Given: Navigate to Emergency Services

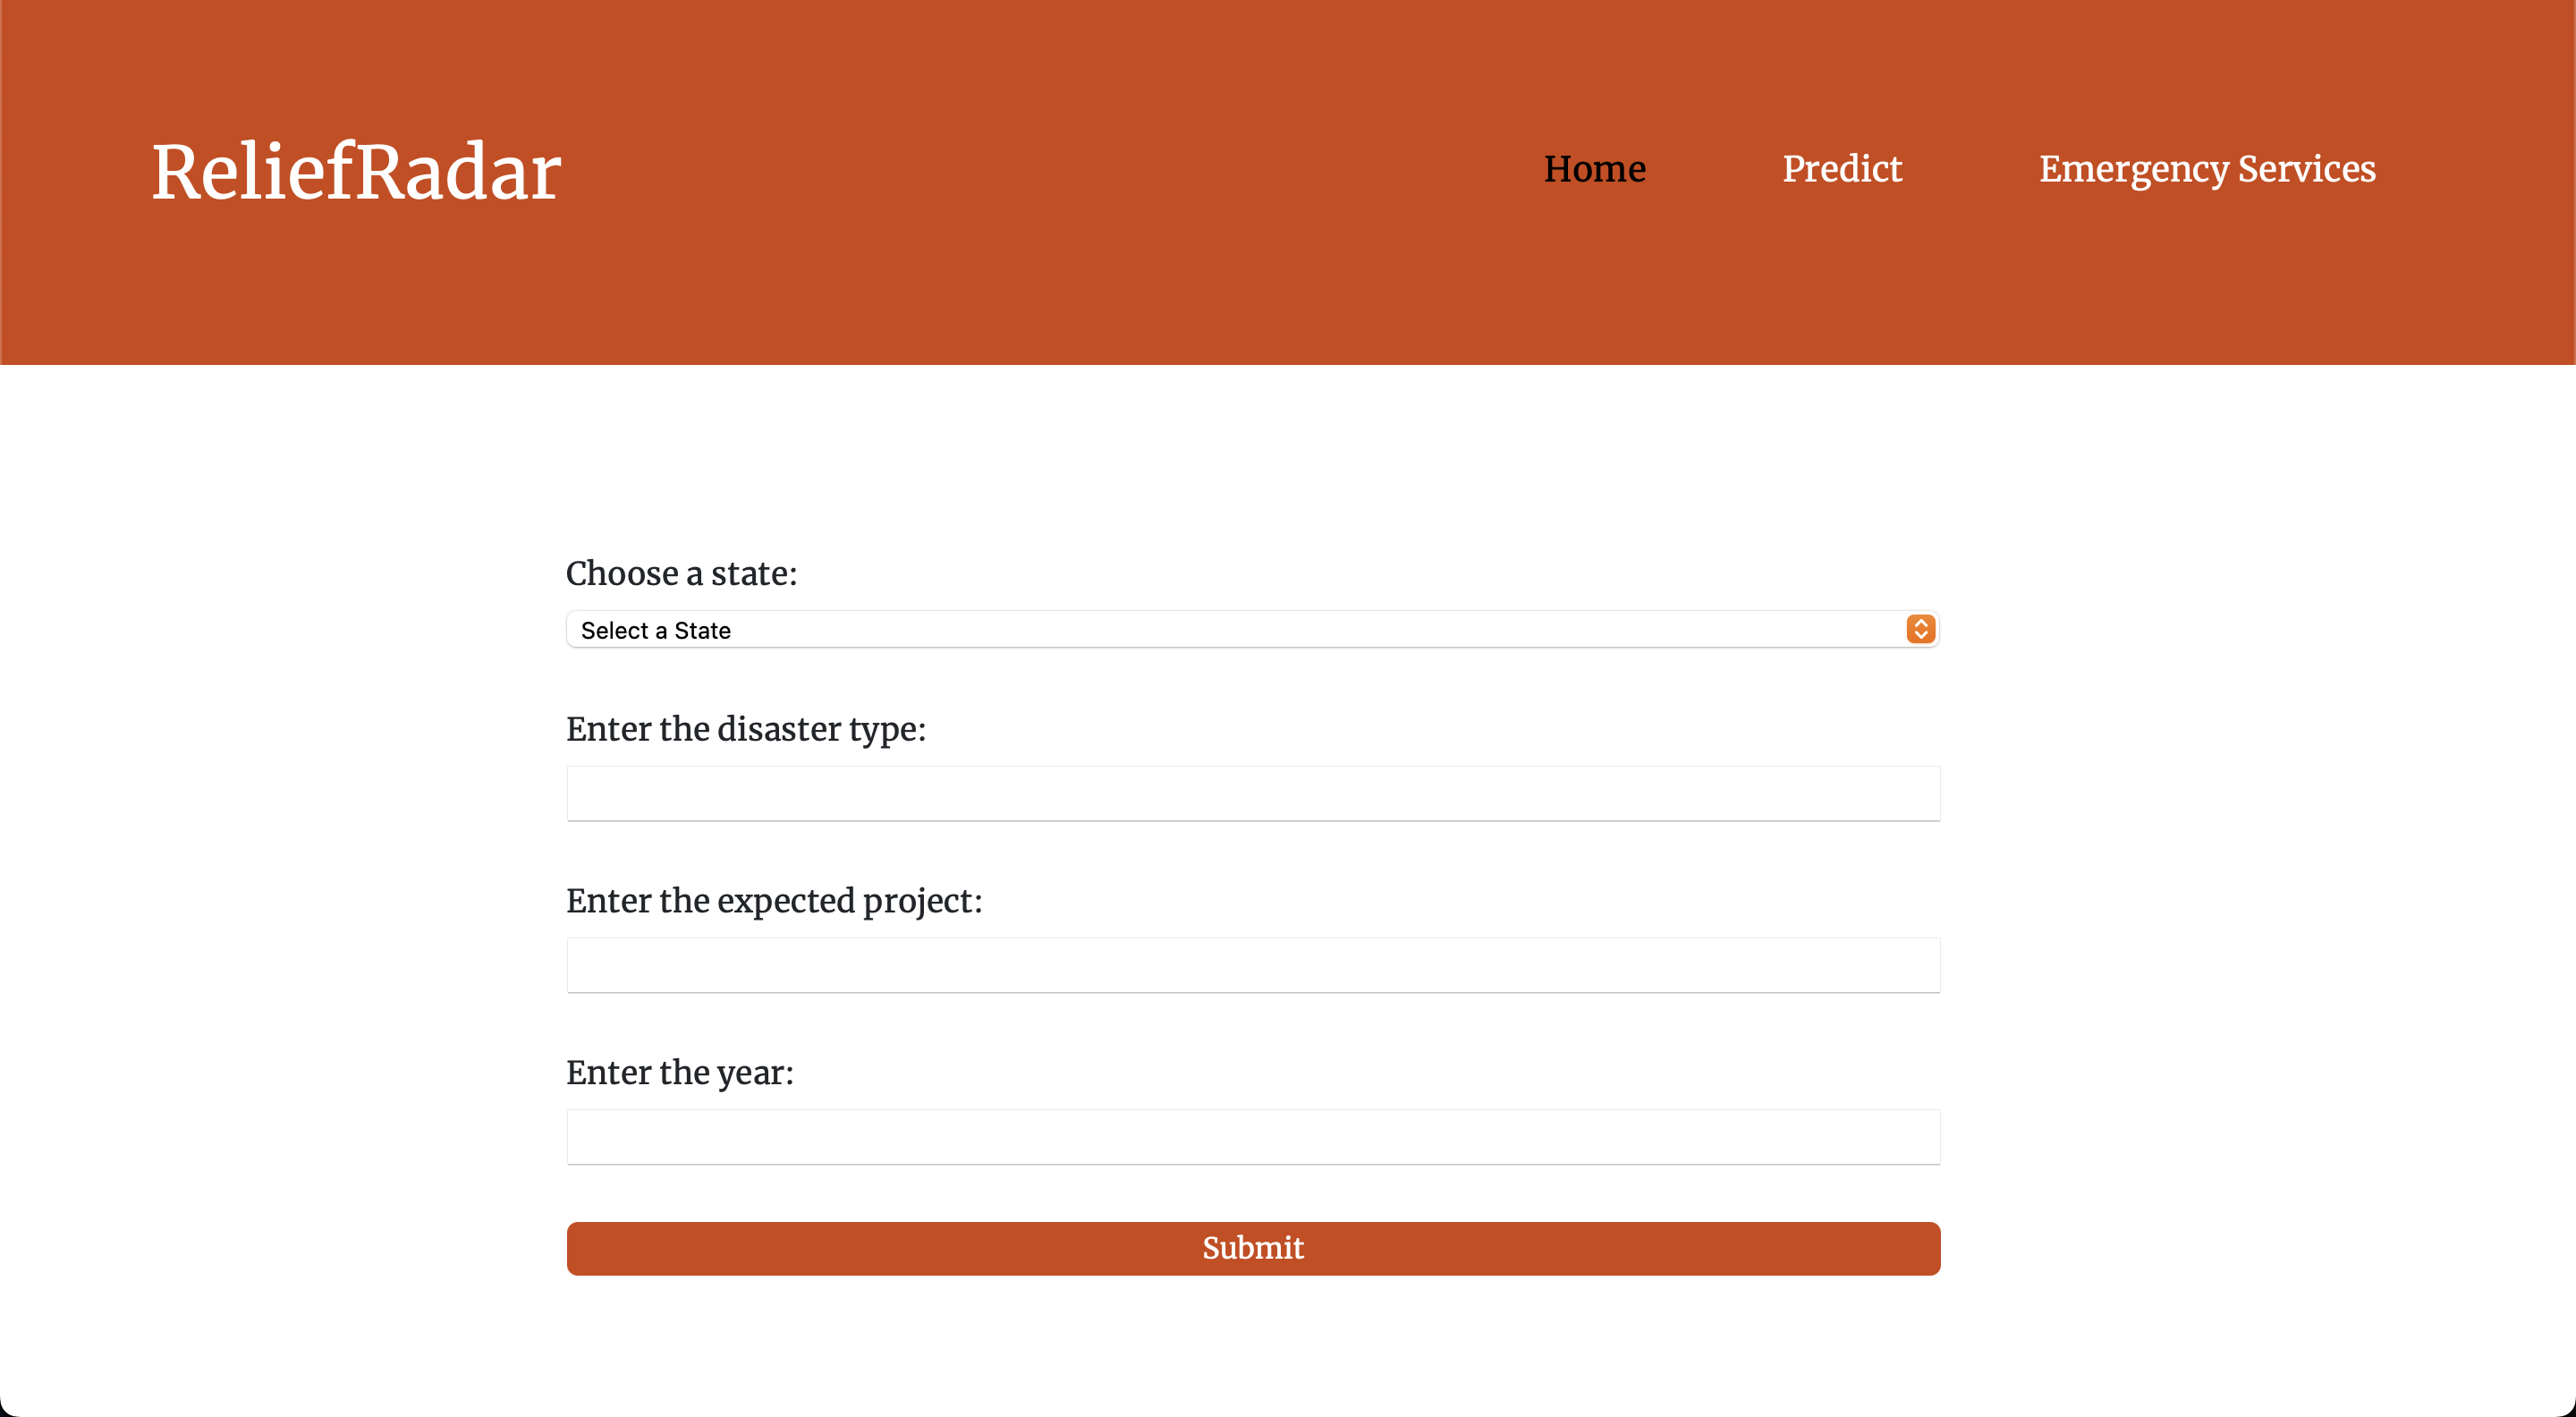Looking at the screenshot, I should coord(2207,169).
